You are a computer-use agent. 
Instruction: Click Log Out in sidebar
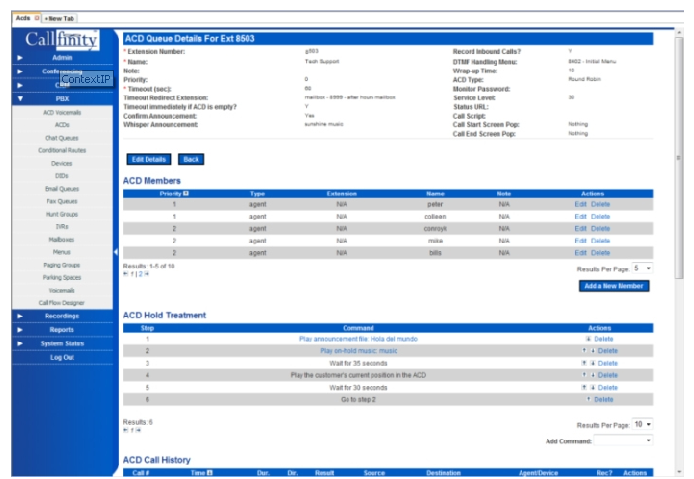click(62, 357)
